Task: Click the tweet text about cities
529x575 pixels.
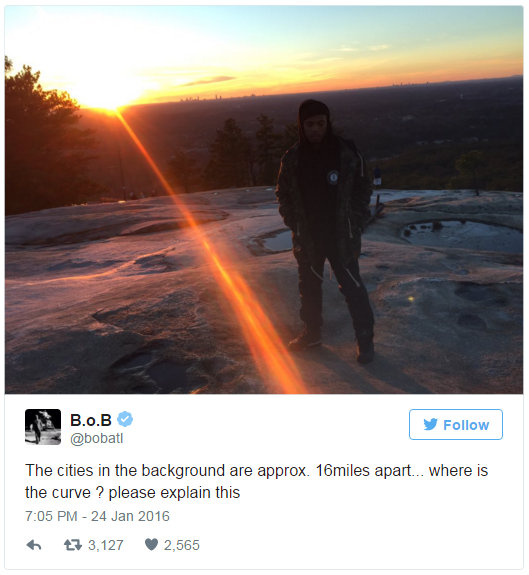Action: (257, 481)
